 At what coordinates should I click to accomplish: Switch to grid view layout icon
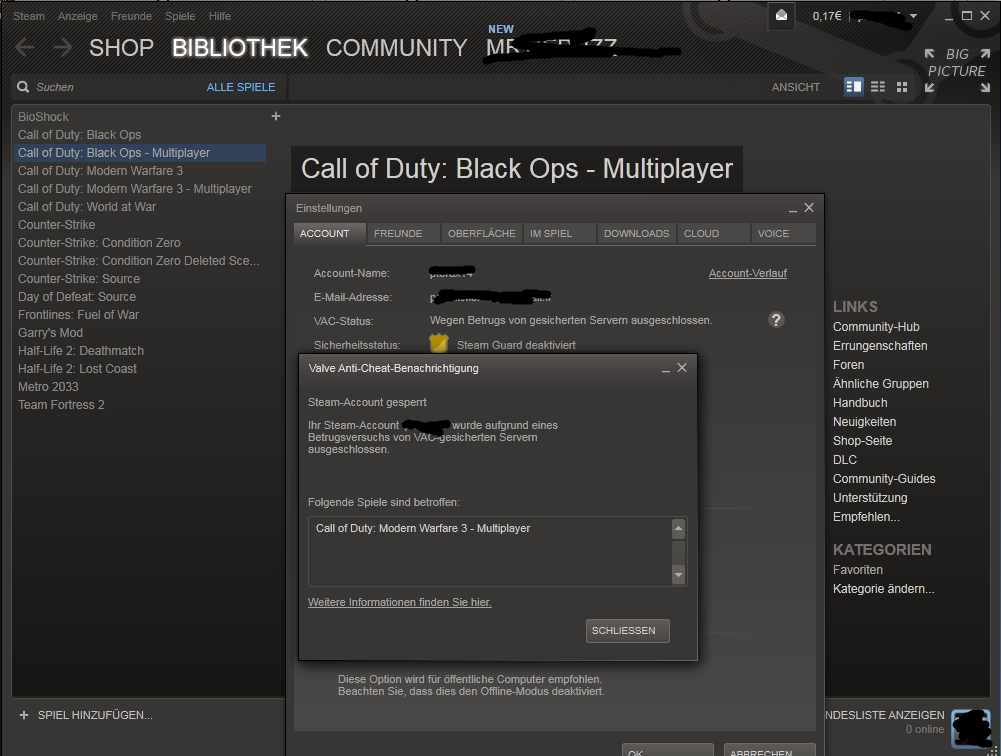click(901, 87)
